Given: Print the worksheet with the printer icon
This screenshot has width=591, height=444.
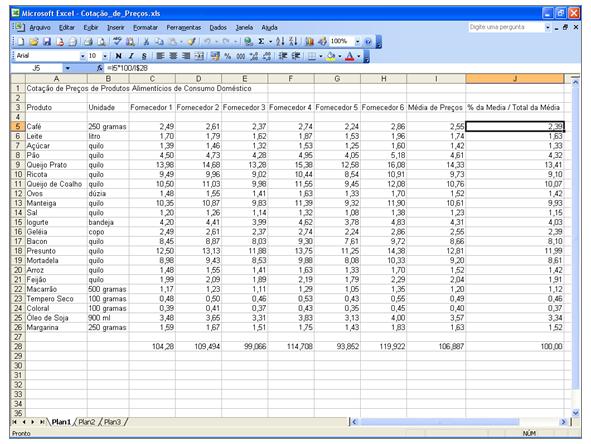Looking at the screenshot, I should click(88, 41).
